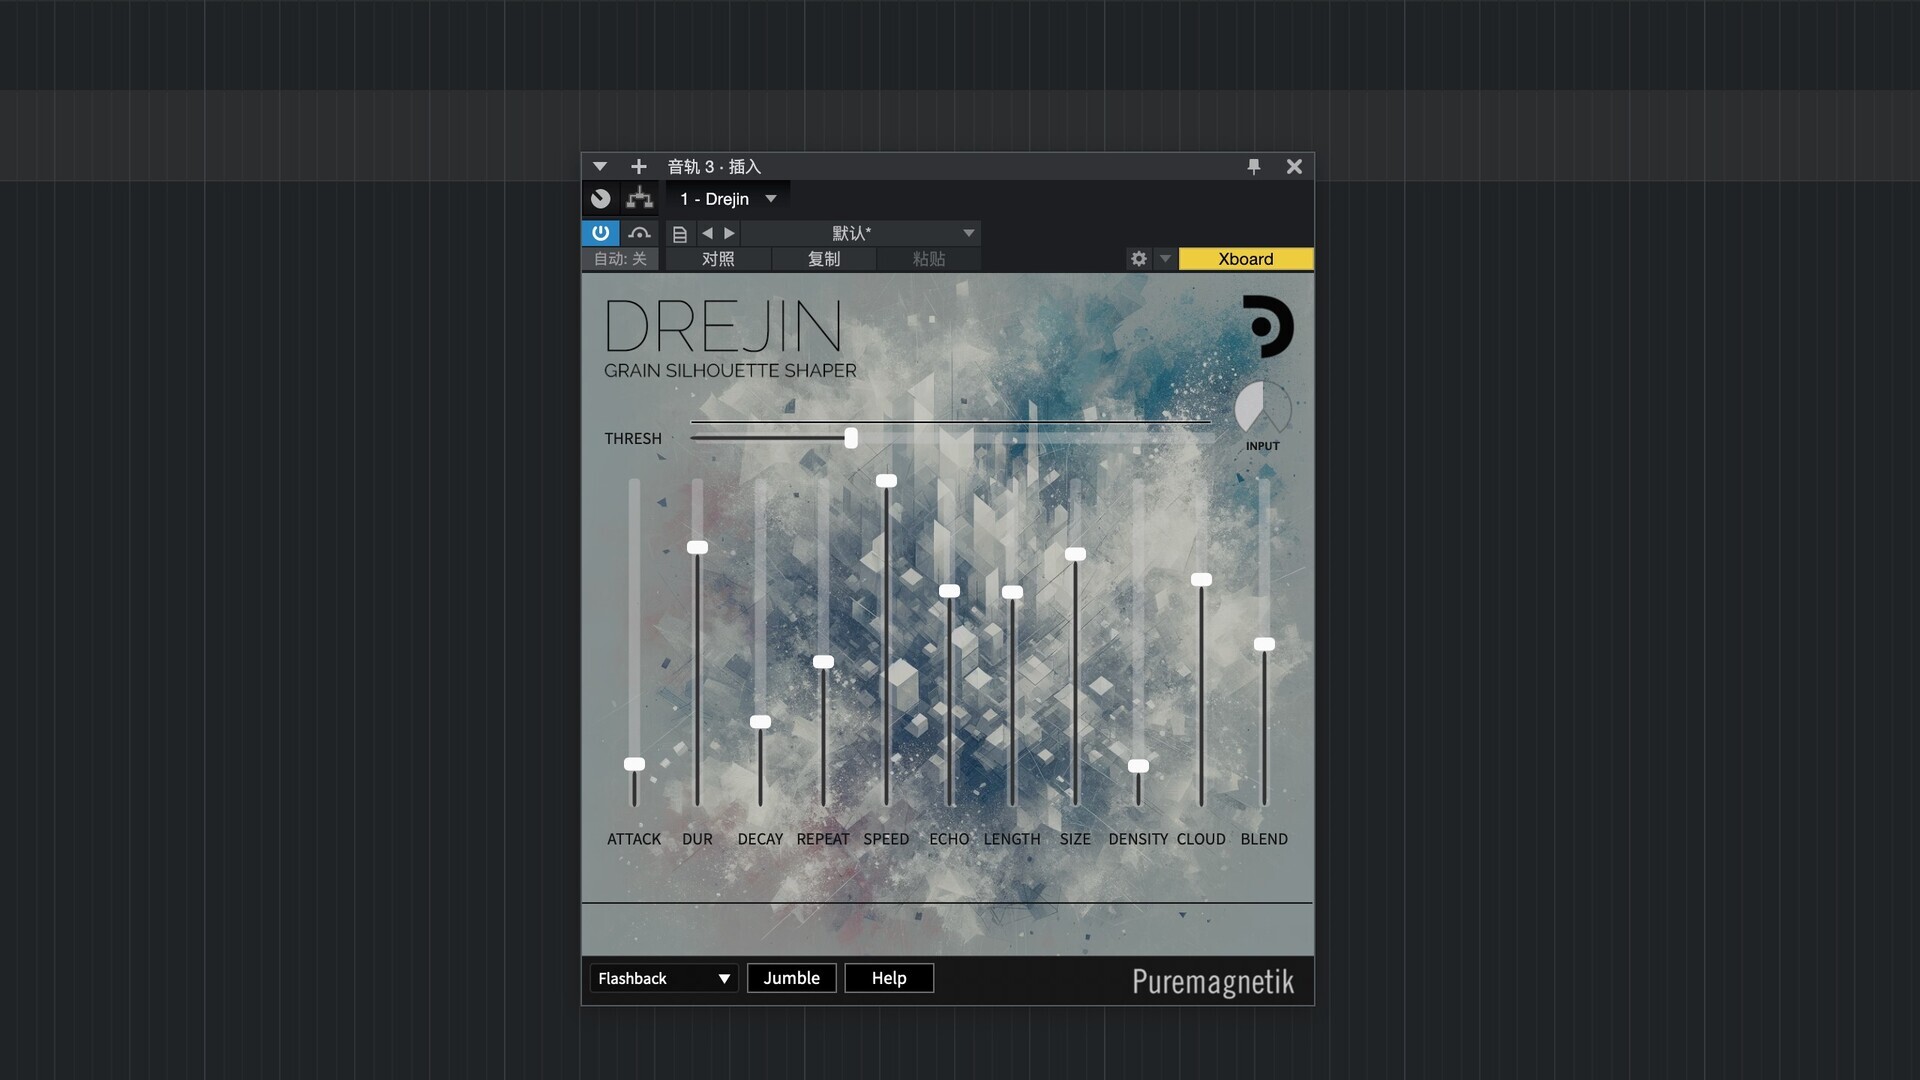Viewport: 1920px width, 1080px height.
Task: Click the GRAIN SILHOUETTE SHAPER subtitle
Action: point(730,371)
